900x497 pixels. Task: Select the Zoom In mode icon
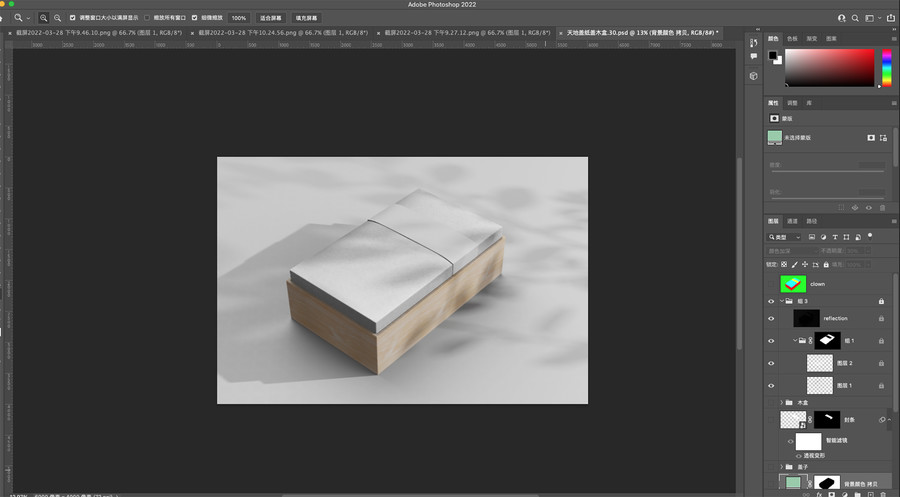coord(43,18)
